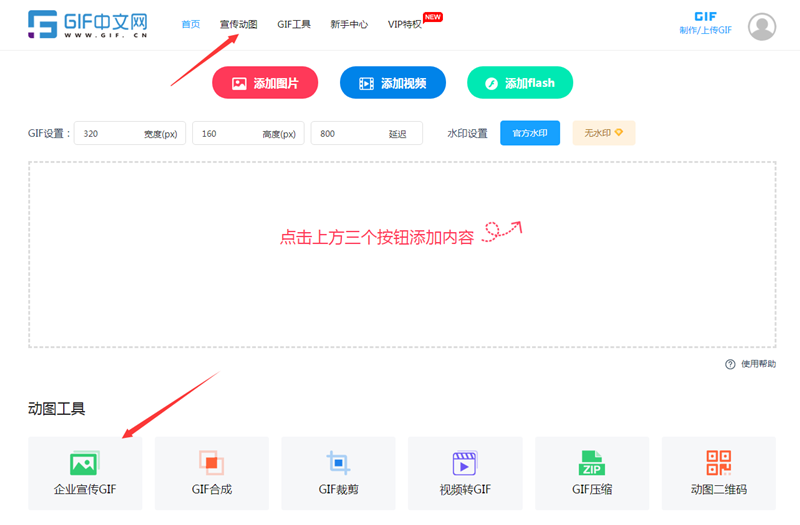
Task: Open the GIF裁剪 tool card label
Action: [x=338, y=490]
